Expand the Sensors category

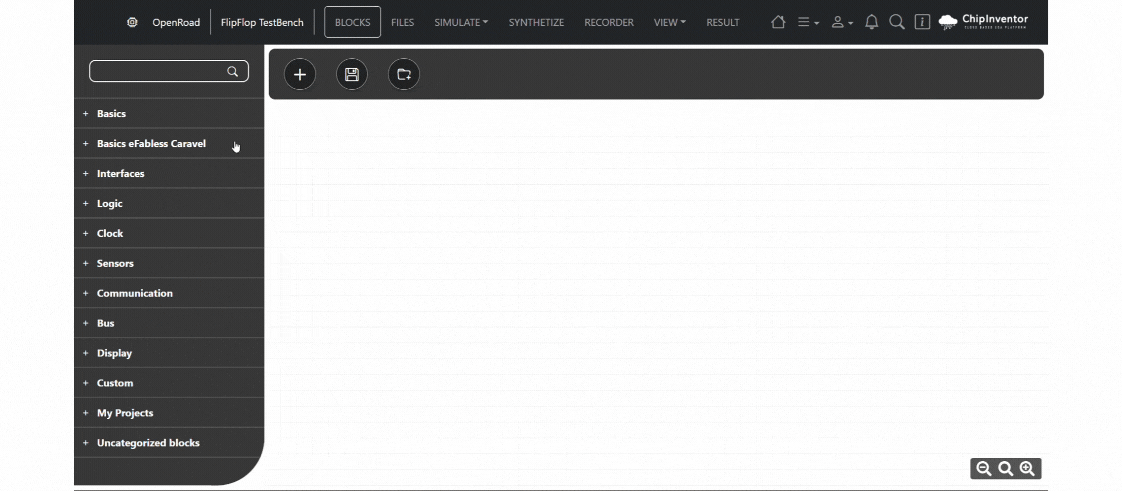coord(169,263)
